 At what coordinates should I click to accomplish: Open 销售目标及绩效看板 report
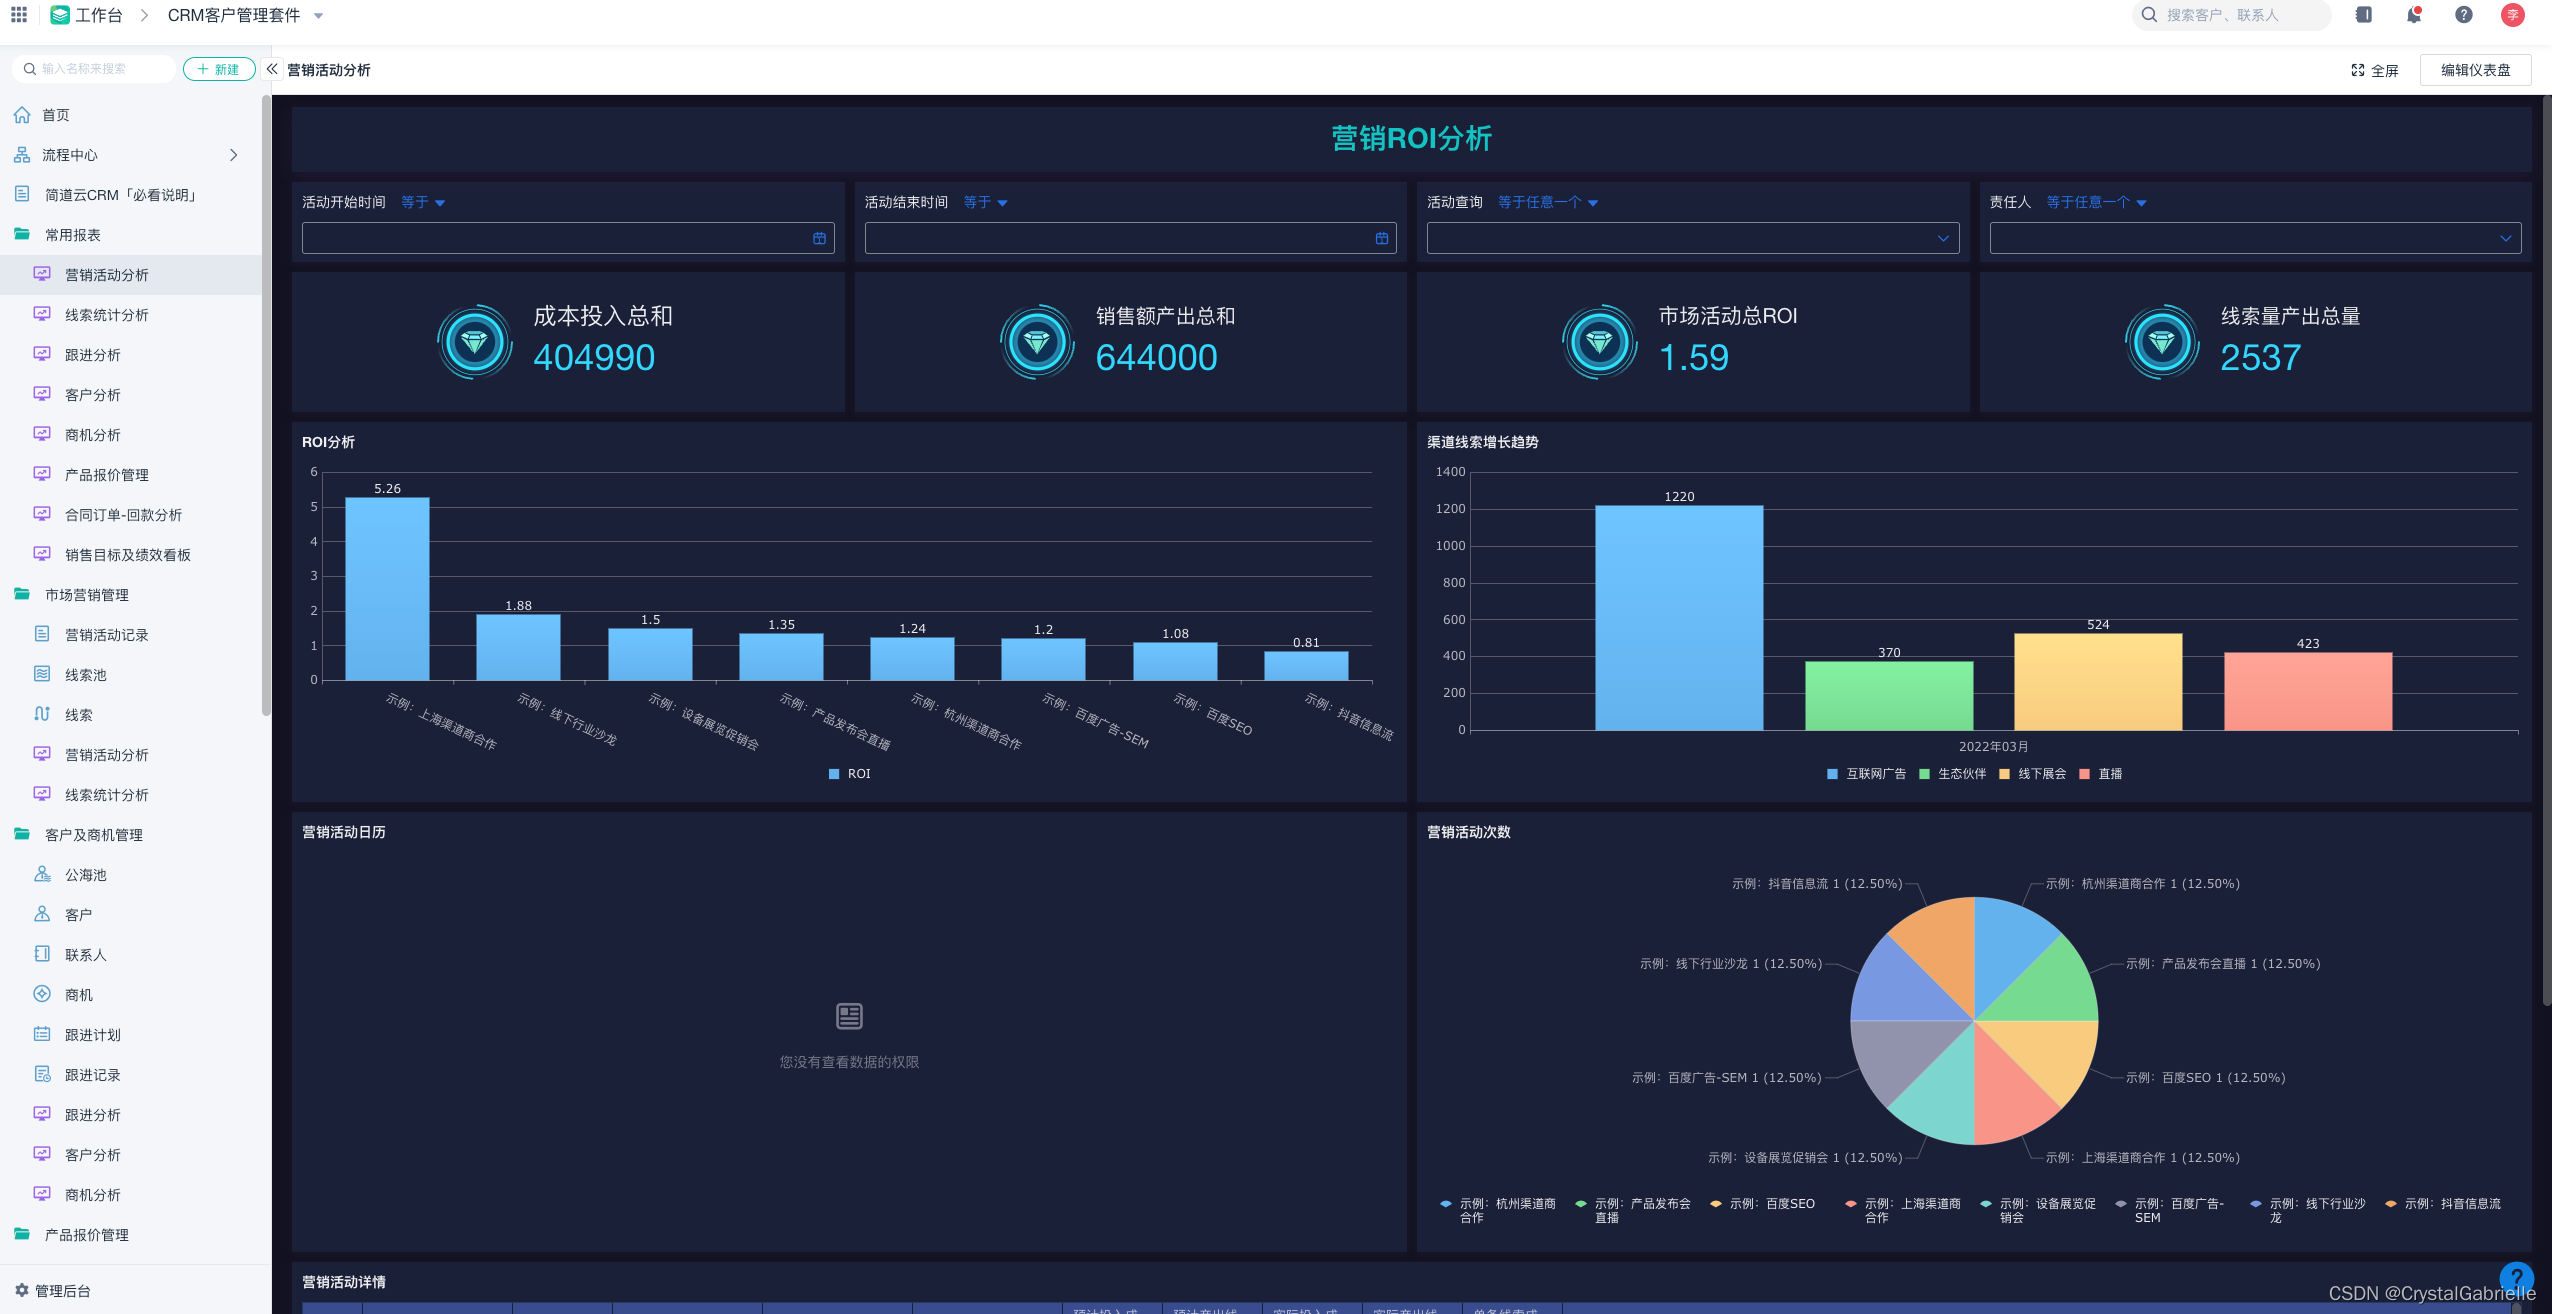[x=127, y=555]
